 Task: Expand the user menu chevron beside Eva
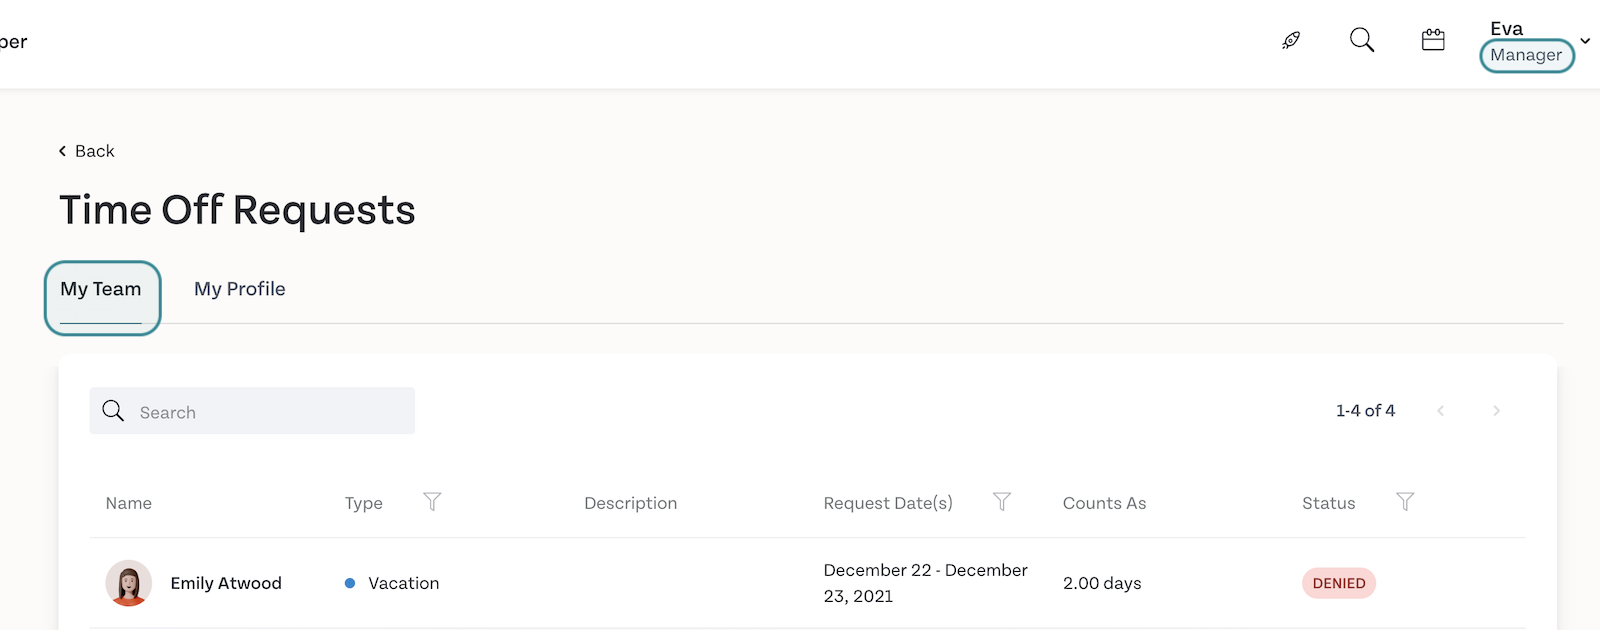(x=1585, y=41)
